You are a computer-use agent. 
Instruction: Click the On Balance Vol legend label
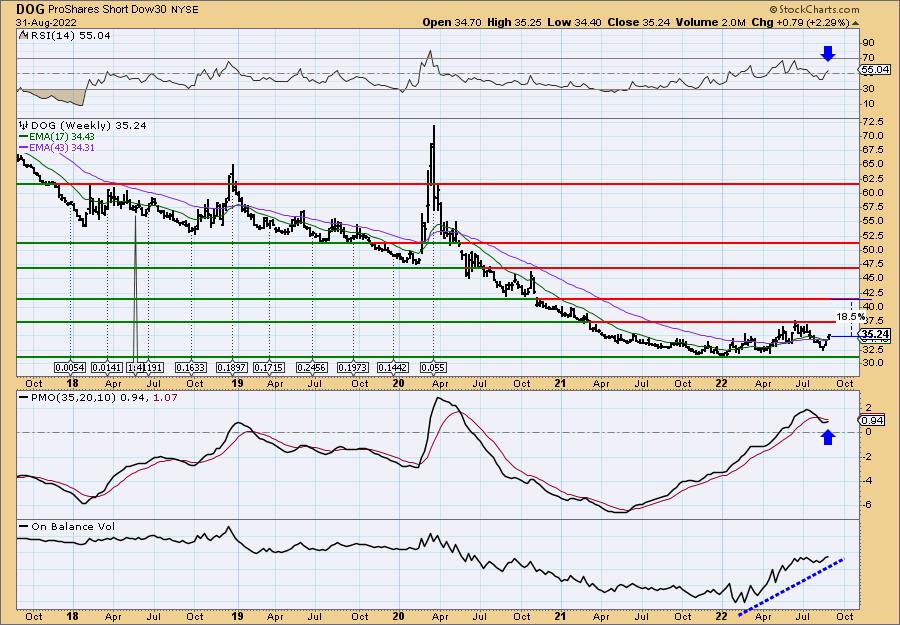click(72, 526)
